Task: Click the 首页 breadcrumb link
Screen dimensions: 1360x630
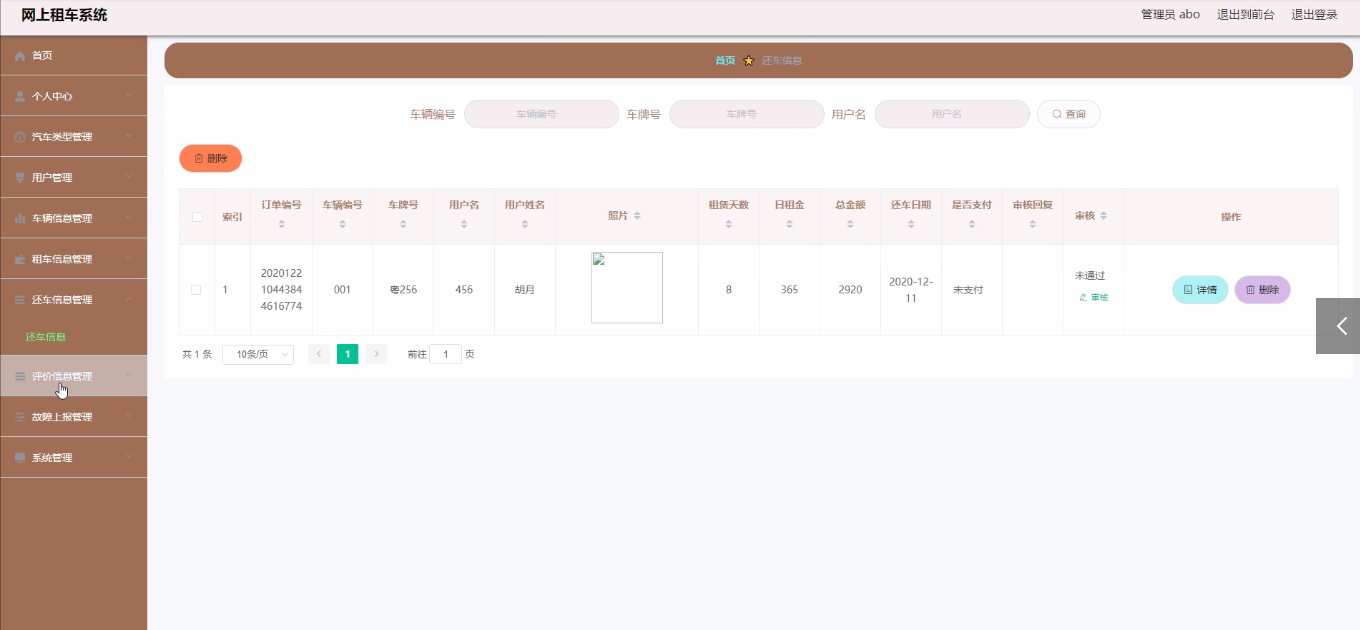Action: (x=725, y=60)
